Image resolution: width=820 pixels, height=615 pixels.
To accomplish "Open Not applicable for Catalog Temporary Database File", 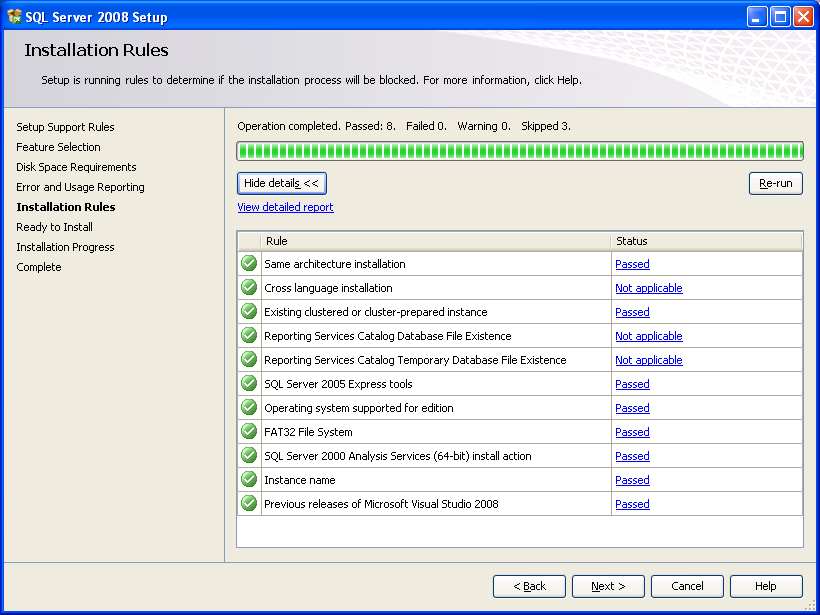I will click(x=648, y=360).
